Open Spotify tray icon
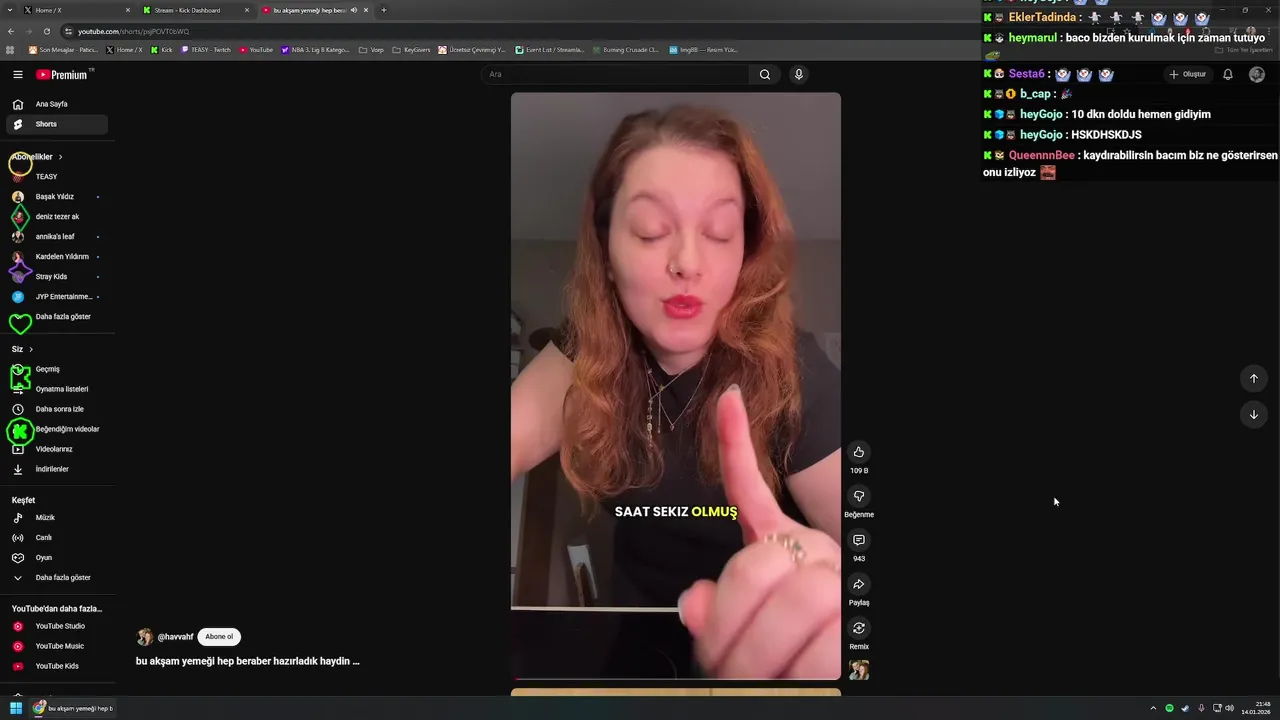 (x=1169, y=708)
